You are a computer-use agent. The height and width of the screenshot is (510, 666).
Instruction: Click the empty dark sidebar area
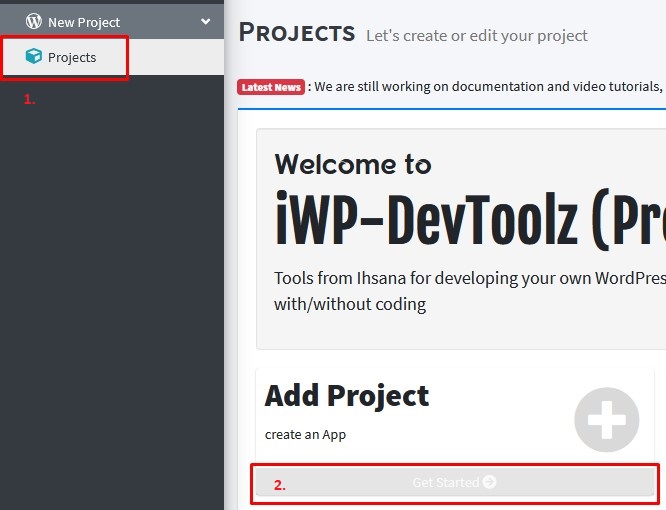click(x=112, y=300)
